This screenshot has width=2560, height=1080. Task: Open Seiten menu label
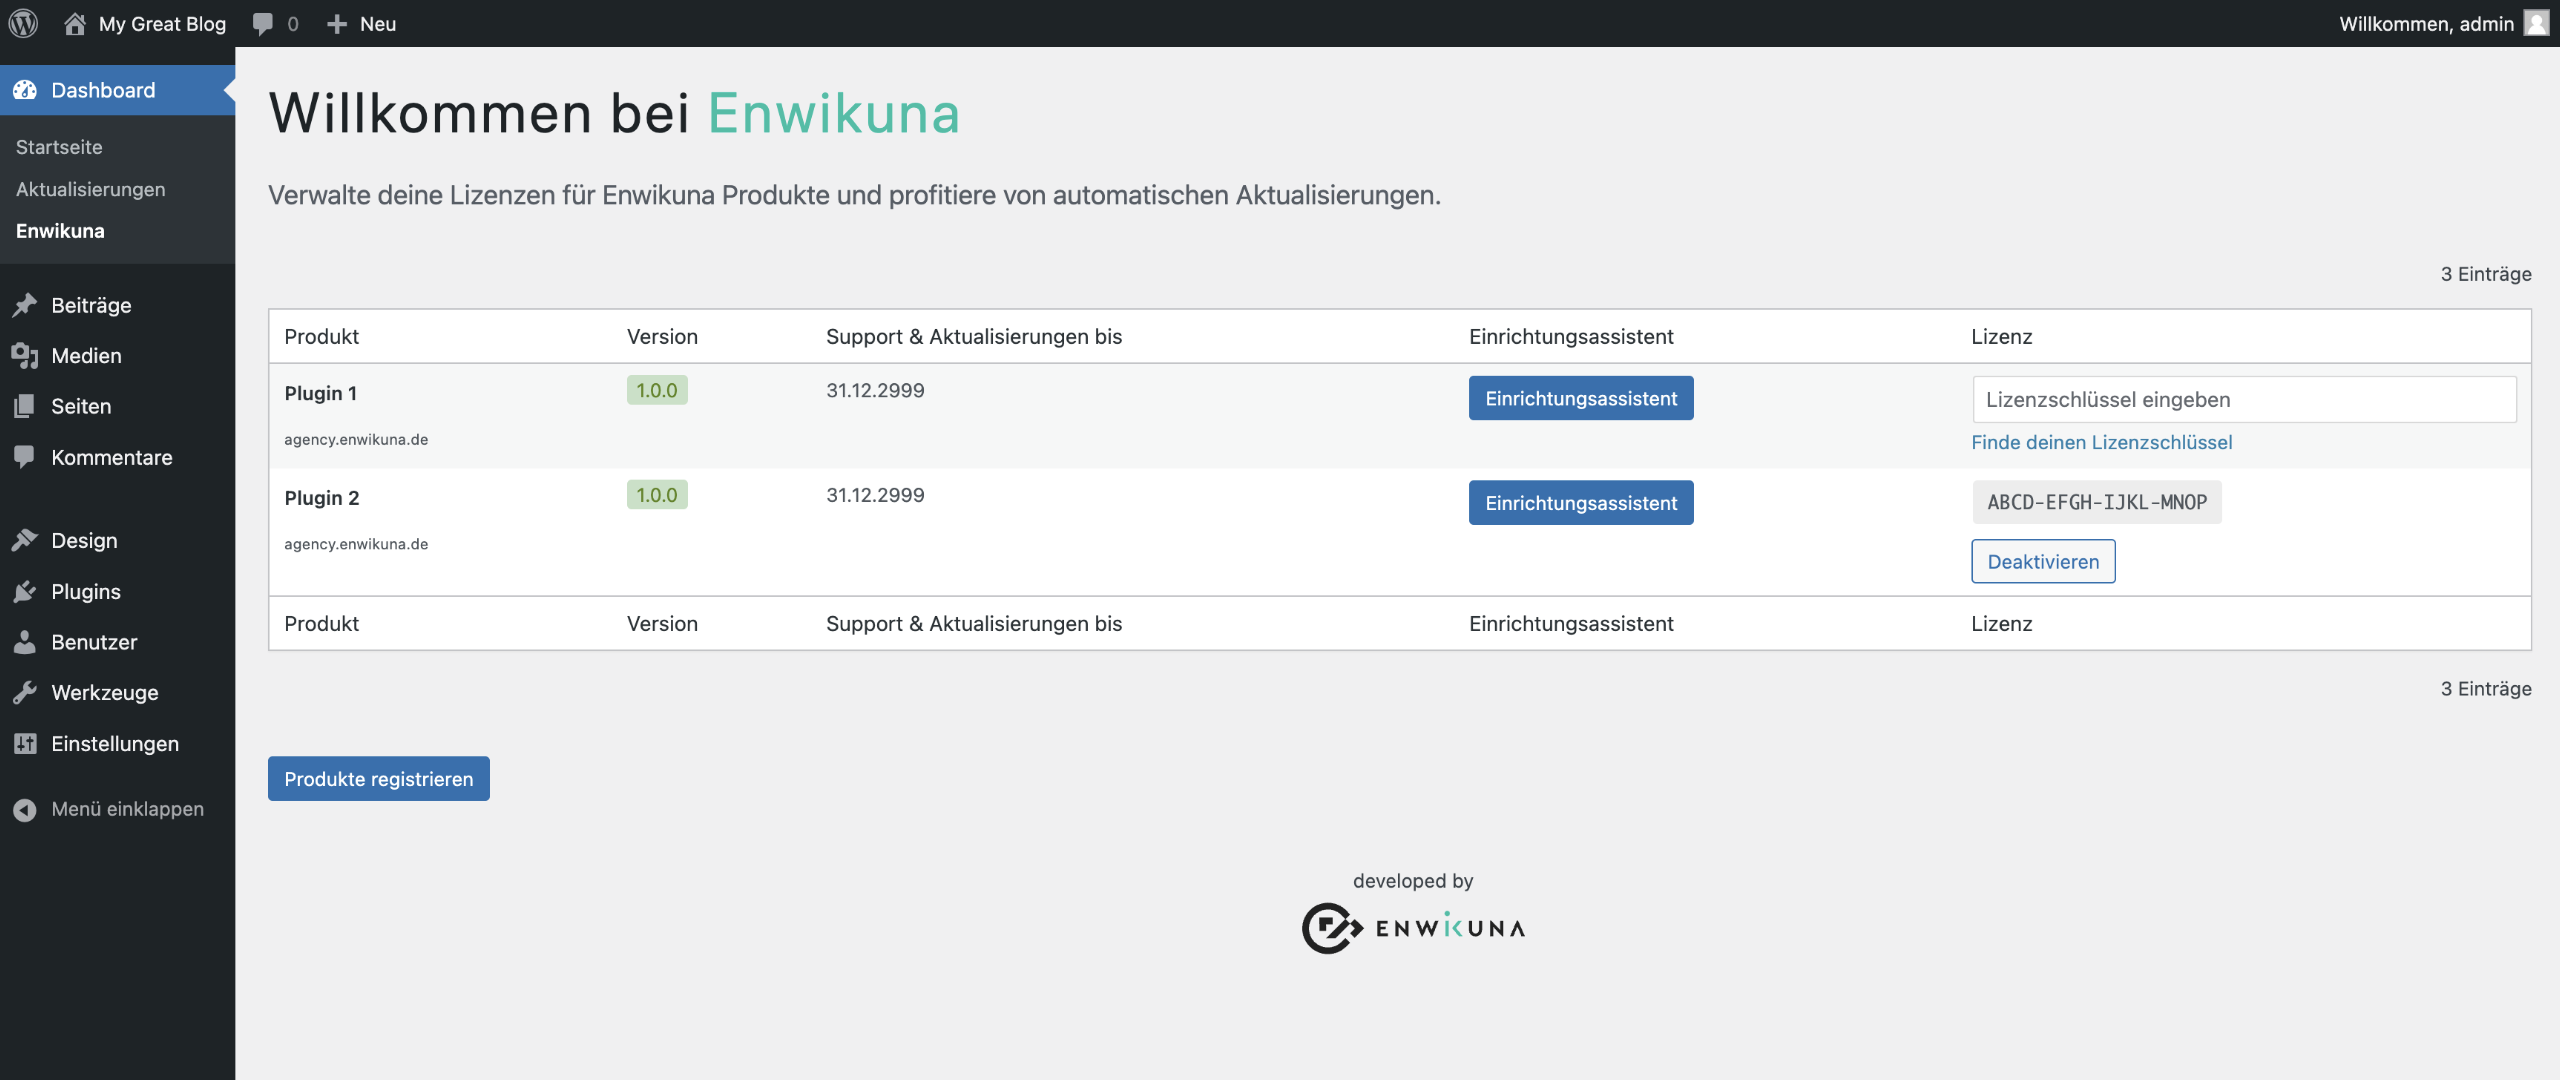[81, 406]
